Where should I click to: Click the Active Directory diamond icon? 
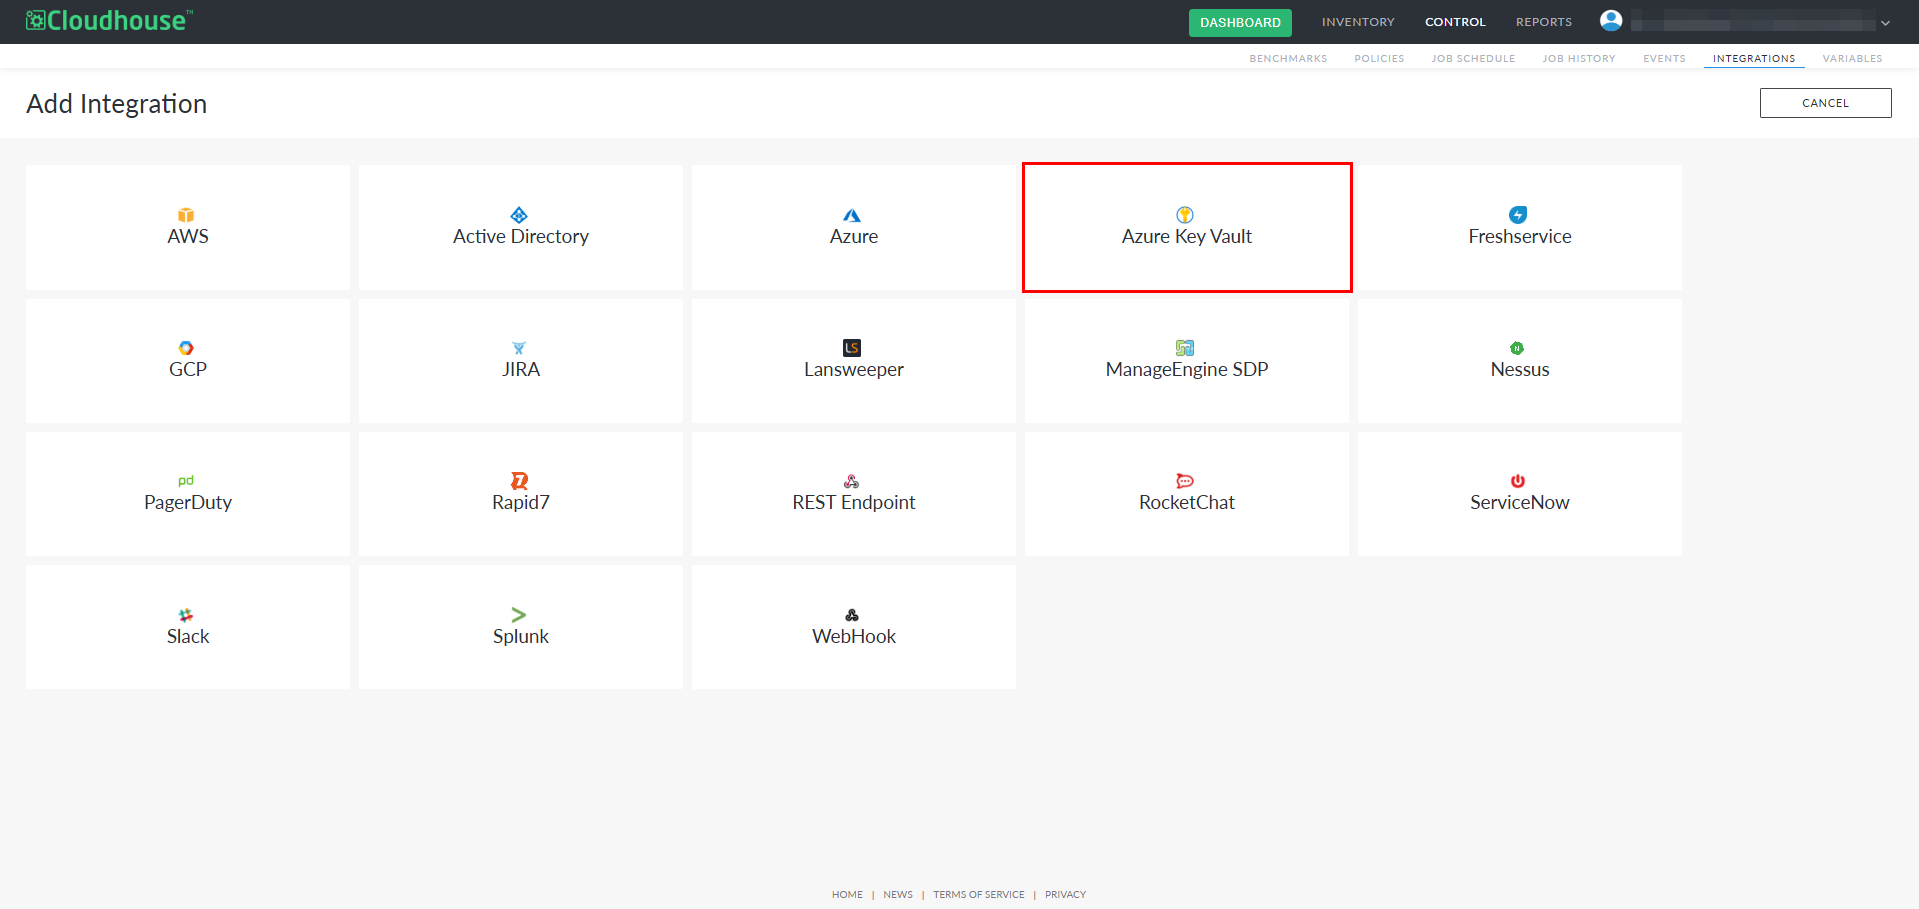(x=519, y=215)
